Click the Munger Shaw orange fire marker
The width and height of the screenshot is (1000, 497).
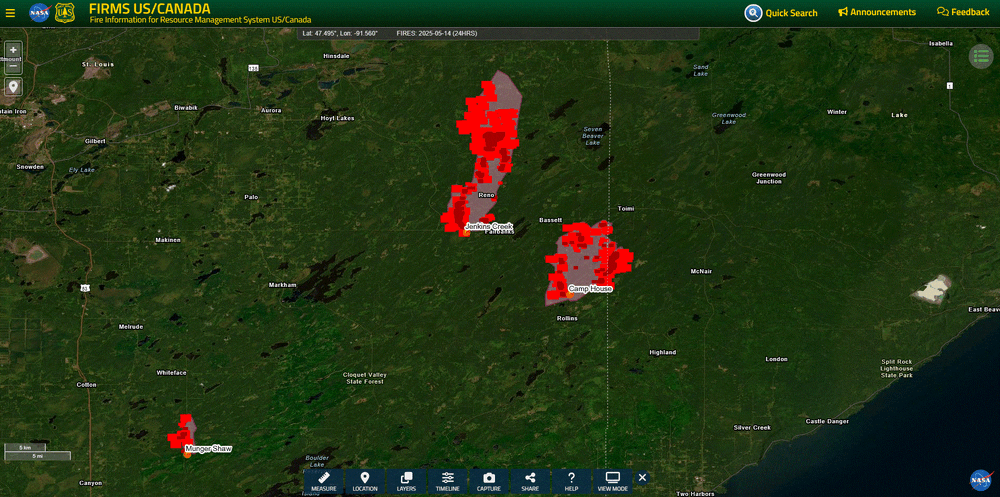[x=188, y=454]
